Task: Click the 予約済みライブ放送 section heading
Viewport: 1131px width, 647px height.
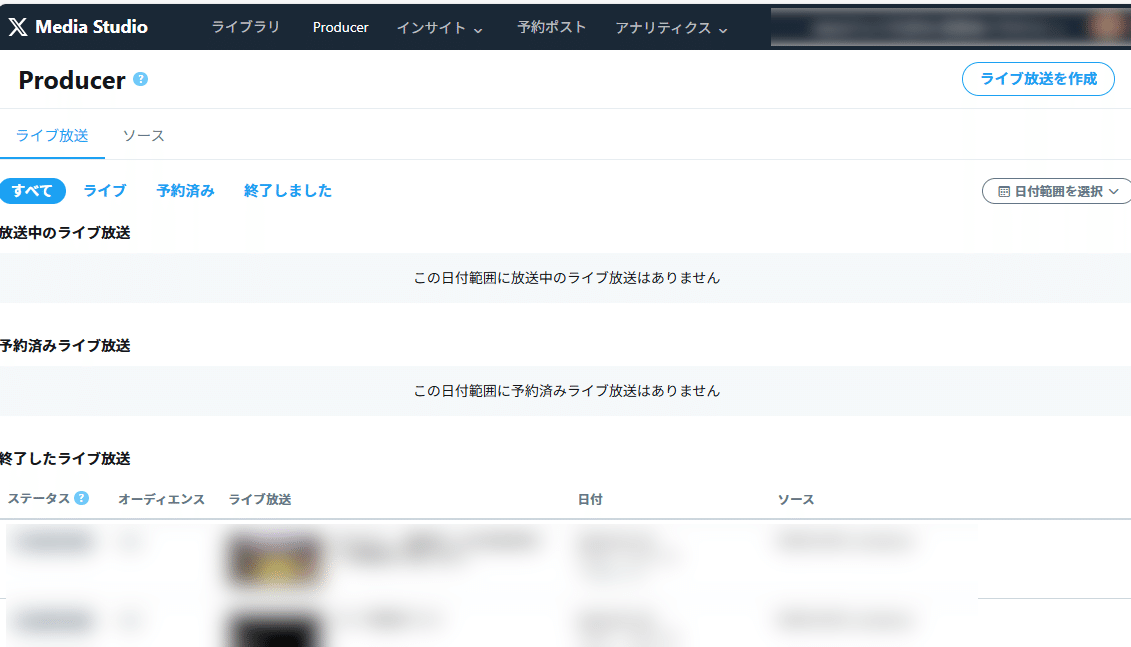Action: (x=65, y=345)
